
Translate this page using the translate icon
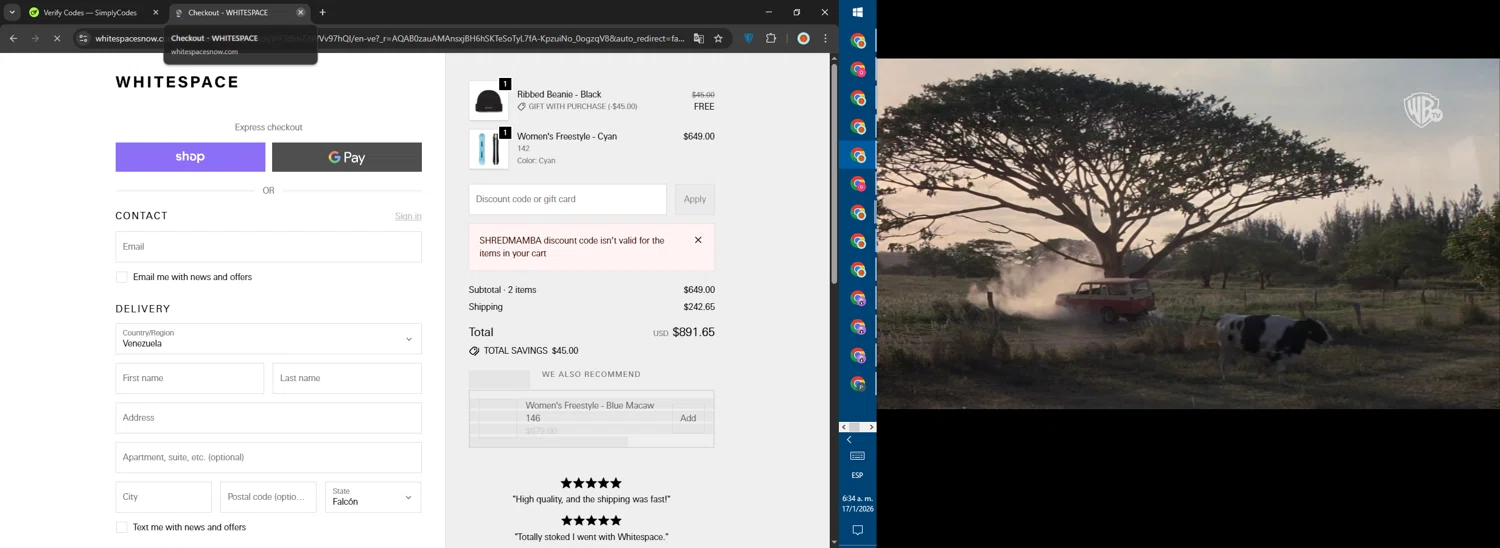point(699,39)
